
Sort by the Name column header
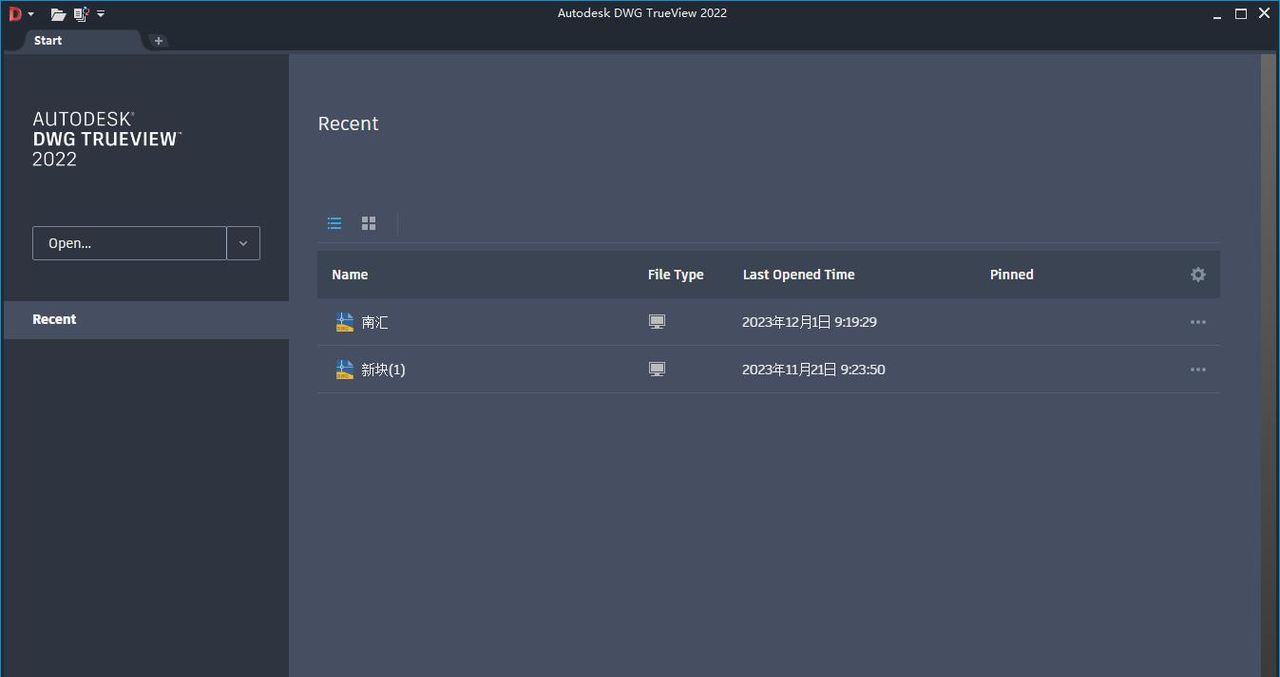coord(350,275)
